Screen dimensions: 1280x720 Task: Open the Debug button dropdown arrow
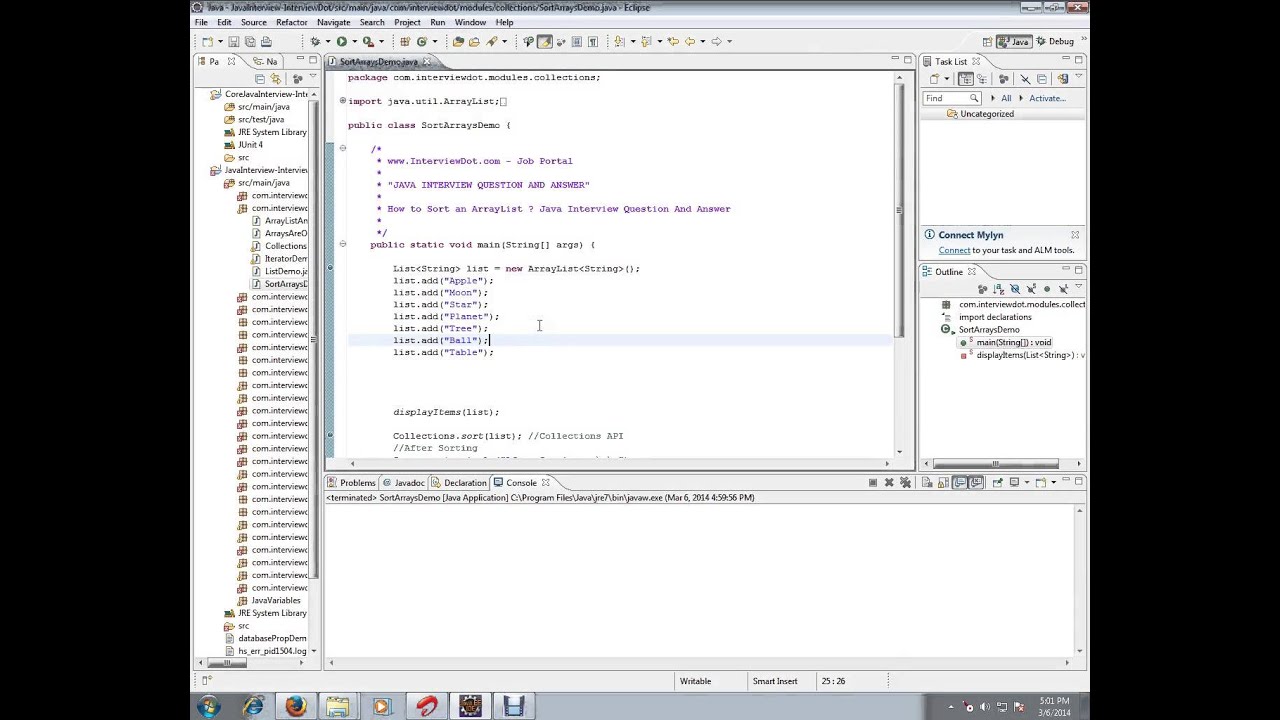pos(327,42)
